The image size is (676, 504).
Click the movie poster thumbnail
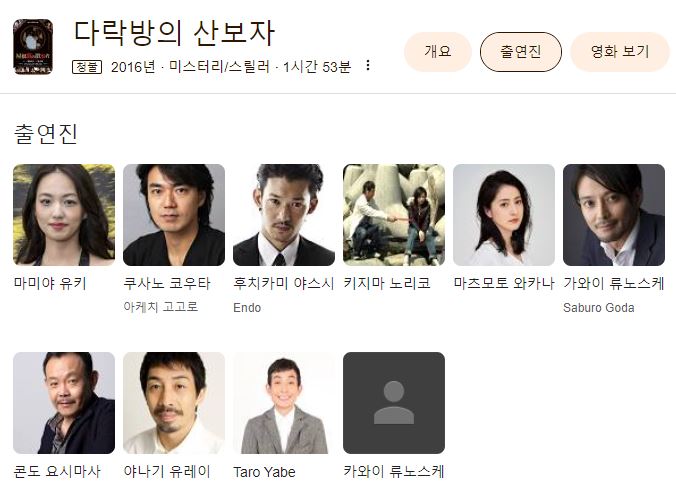pos(33,47)
